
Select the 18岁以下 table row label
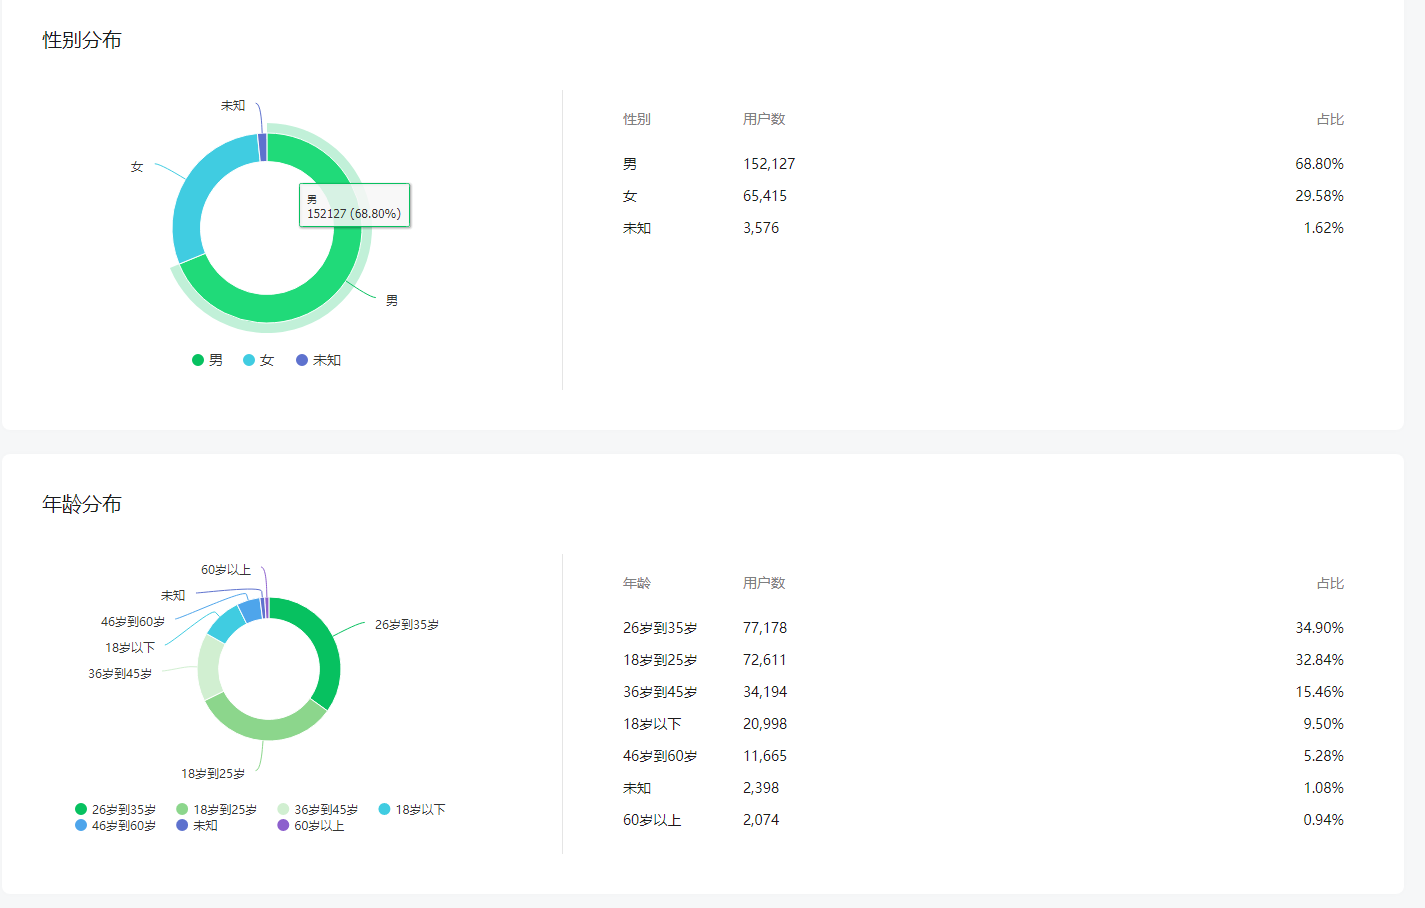click(652, 724)
